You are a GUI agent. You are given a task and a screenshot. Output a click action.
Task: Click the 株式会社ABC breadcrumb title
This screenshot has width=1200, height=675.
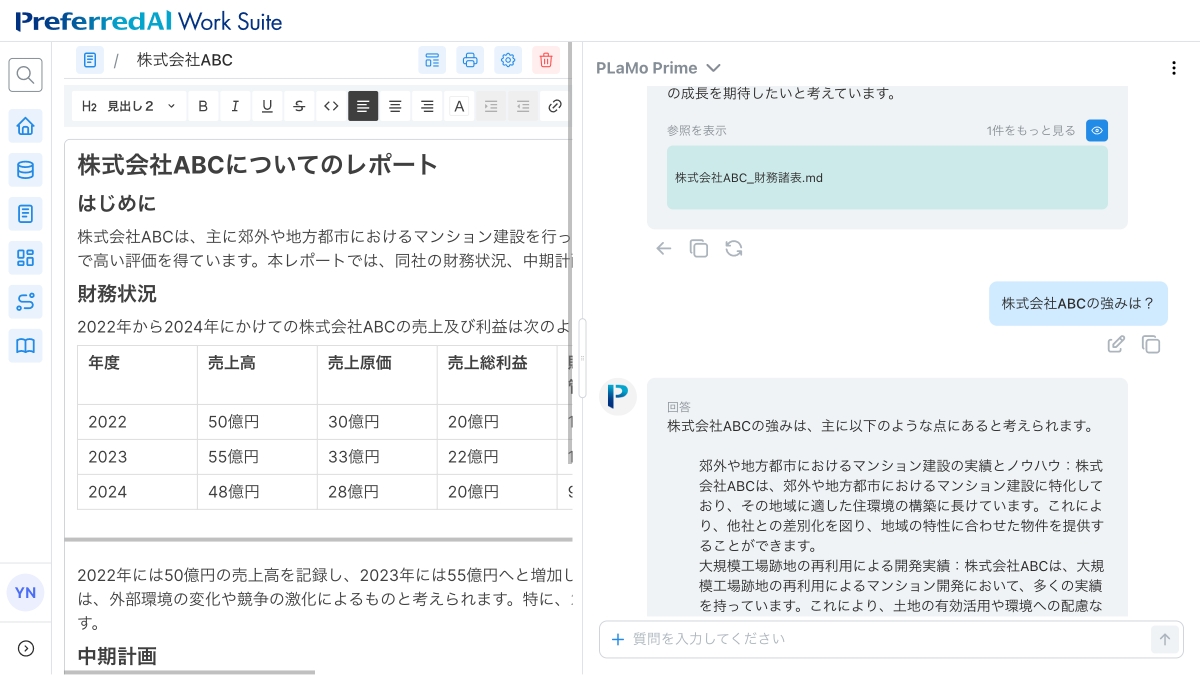coord(184,60)
